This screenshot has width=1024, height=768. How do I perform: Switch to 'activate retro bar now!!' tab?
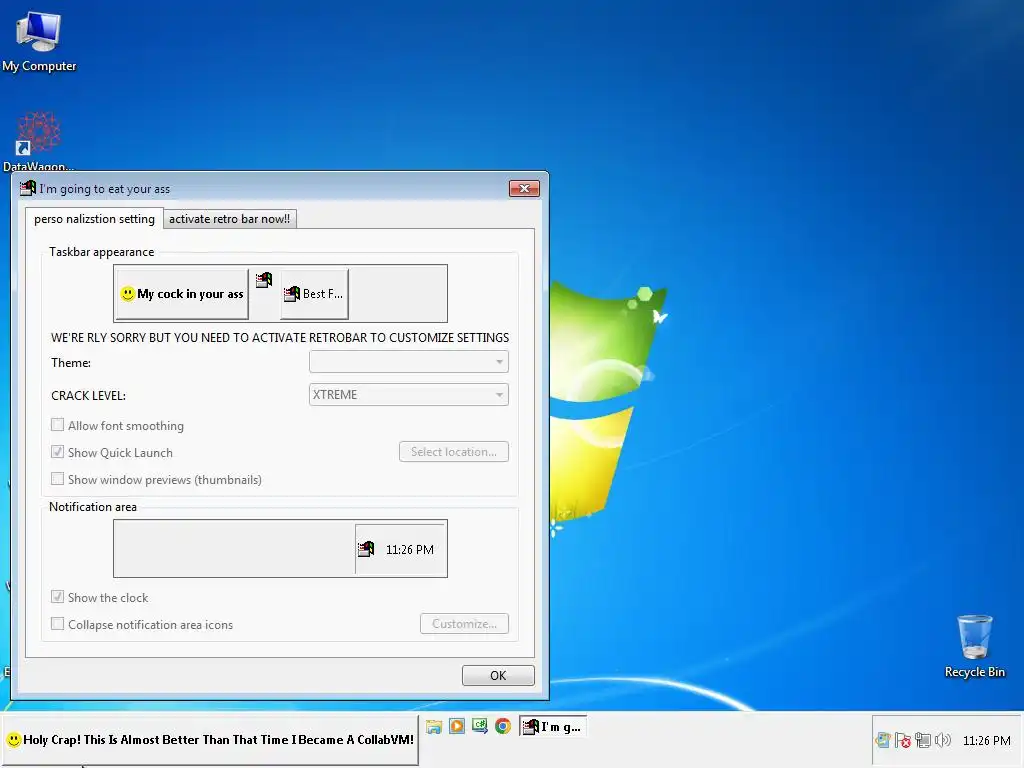pyautogui.click(x=230, y=219)
